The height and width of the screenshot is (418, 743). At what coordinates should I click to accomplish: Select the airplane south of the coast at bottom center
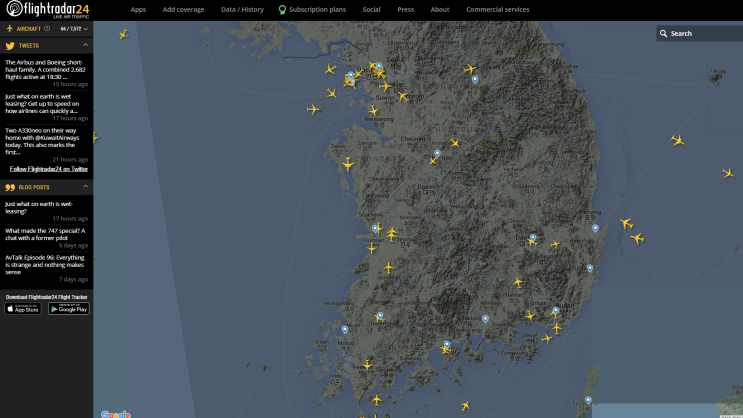click(x=465, y=406)
